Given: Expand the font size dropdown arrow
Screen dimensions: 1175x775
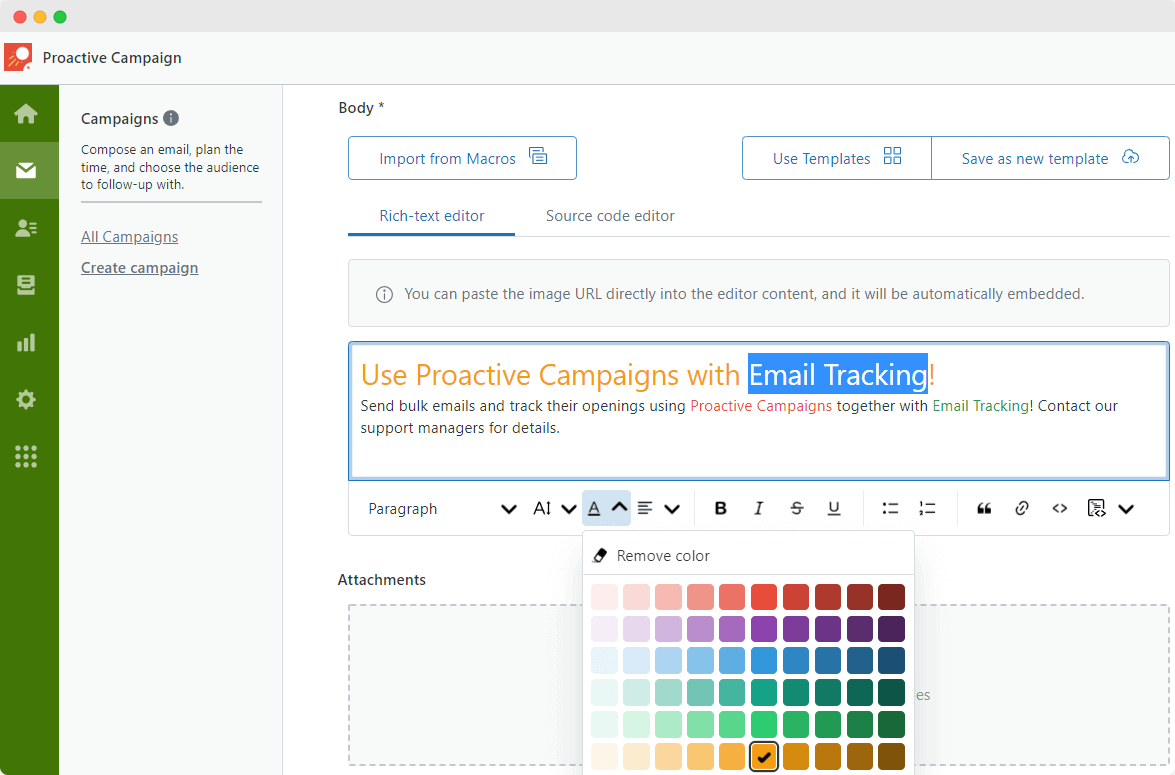Looking at the screenshot, I should [x=569, y=510].
